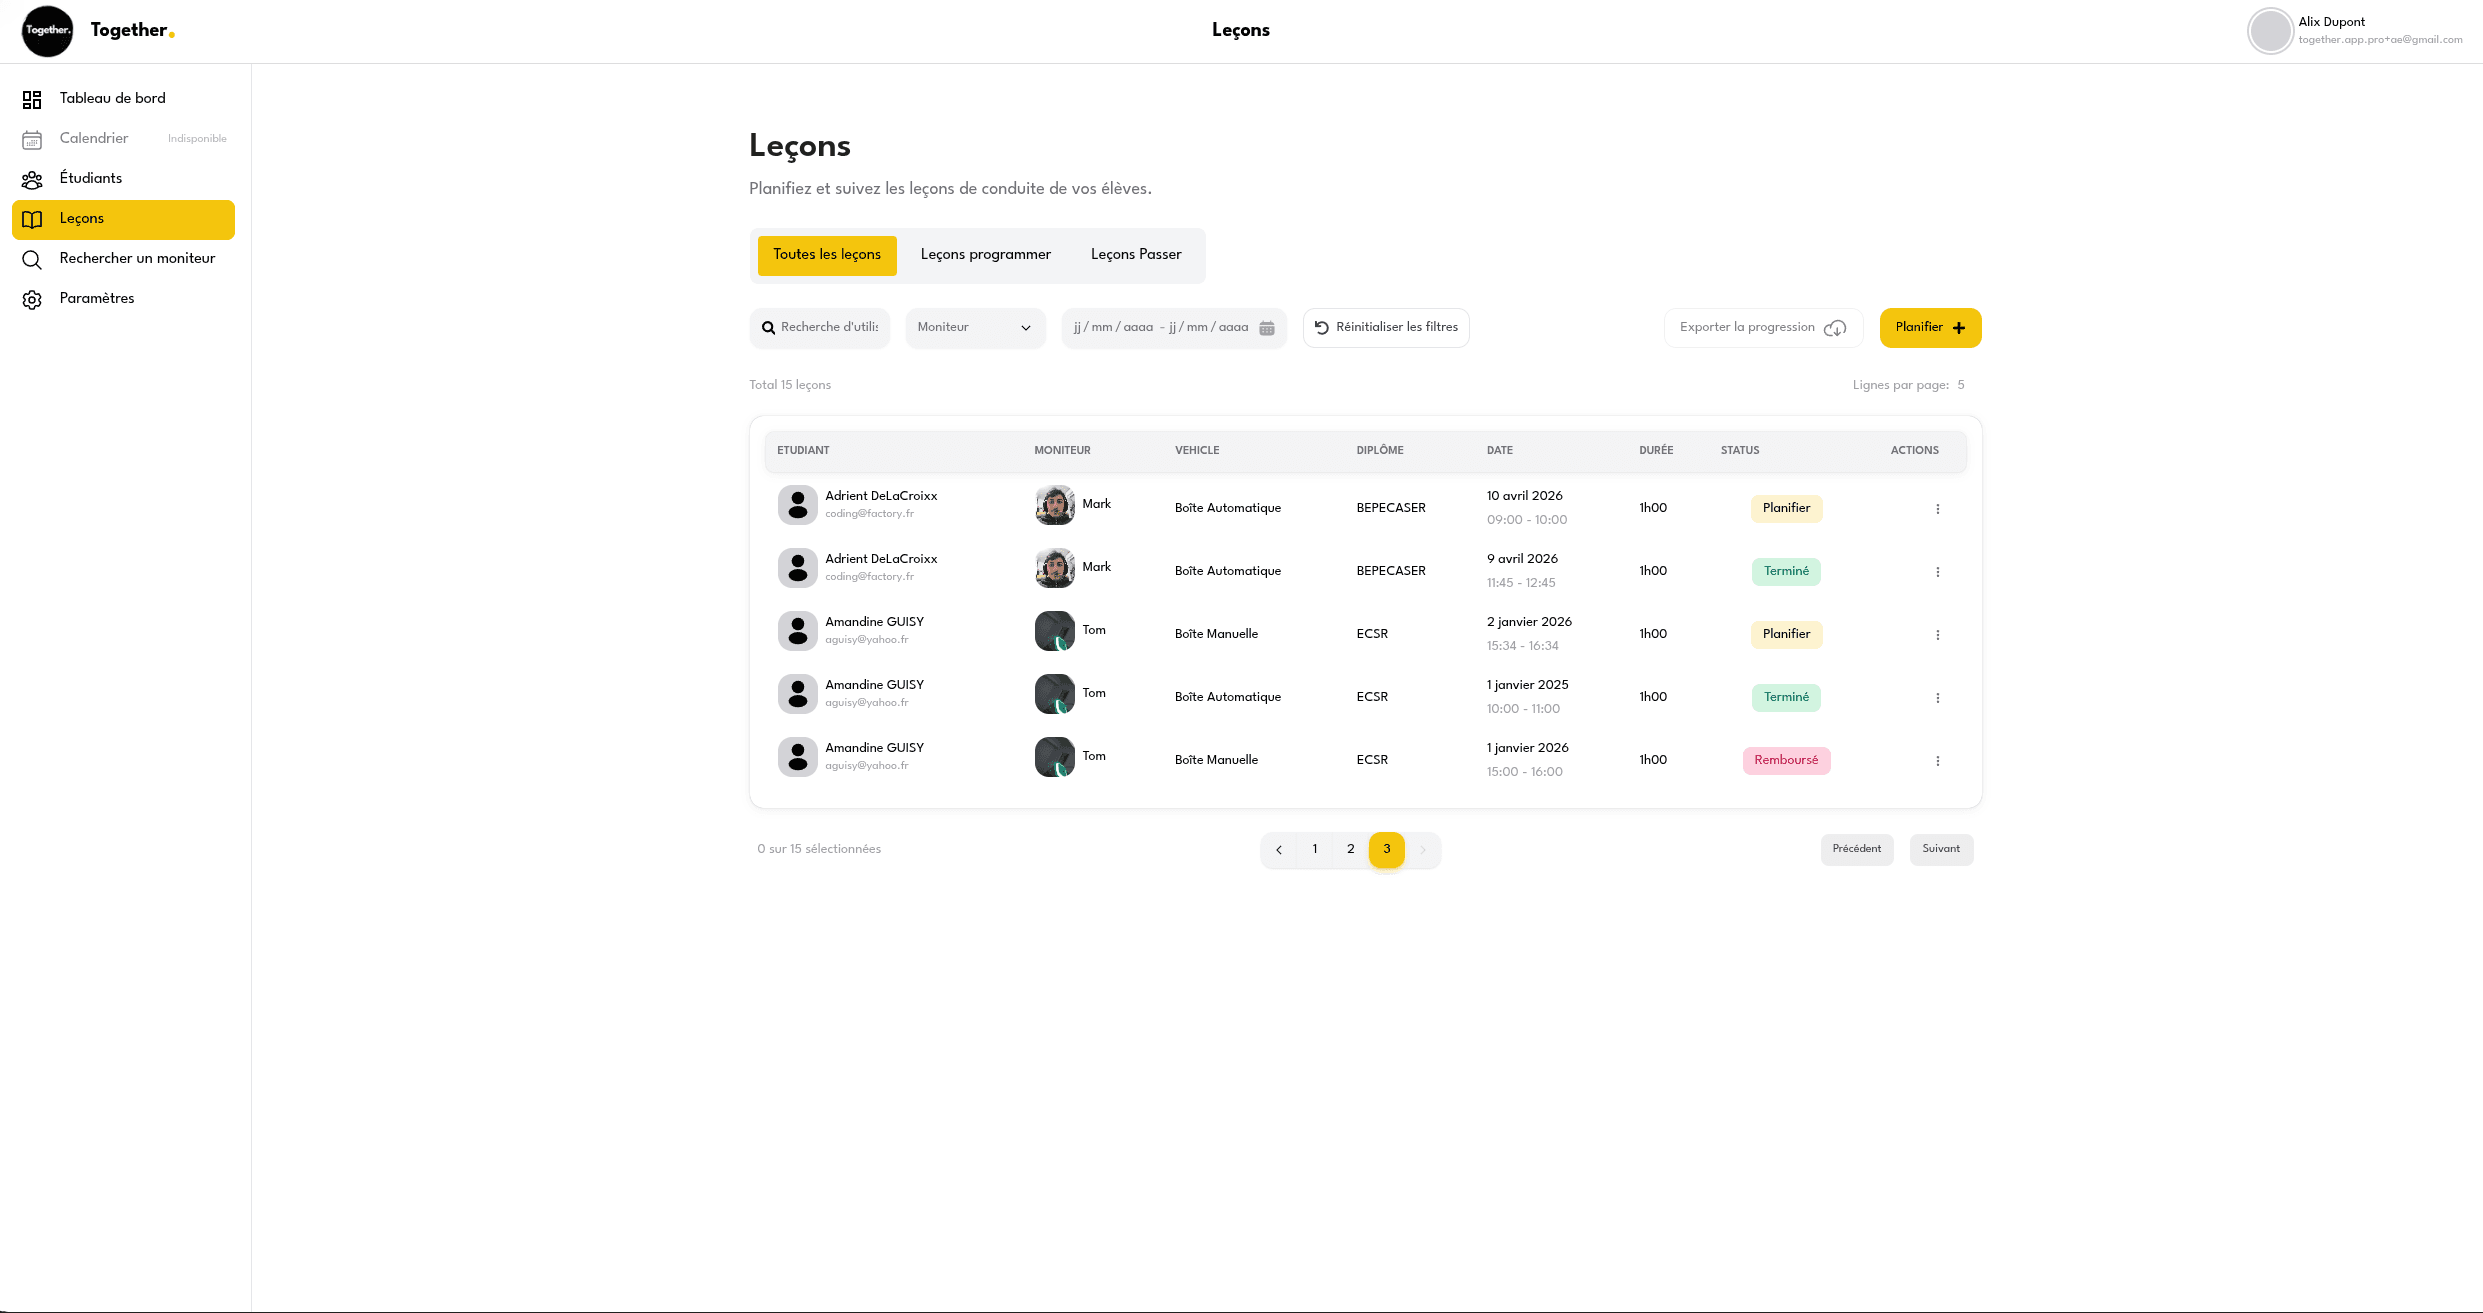Click the next page chevron arrow
This screenshot has height=1313, width=2483.
(1422, 850)
